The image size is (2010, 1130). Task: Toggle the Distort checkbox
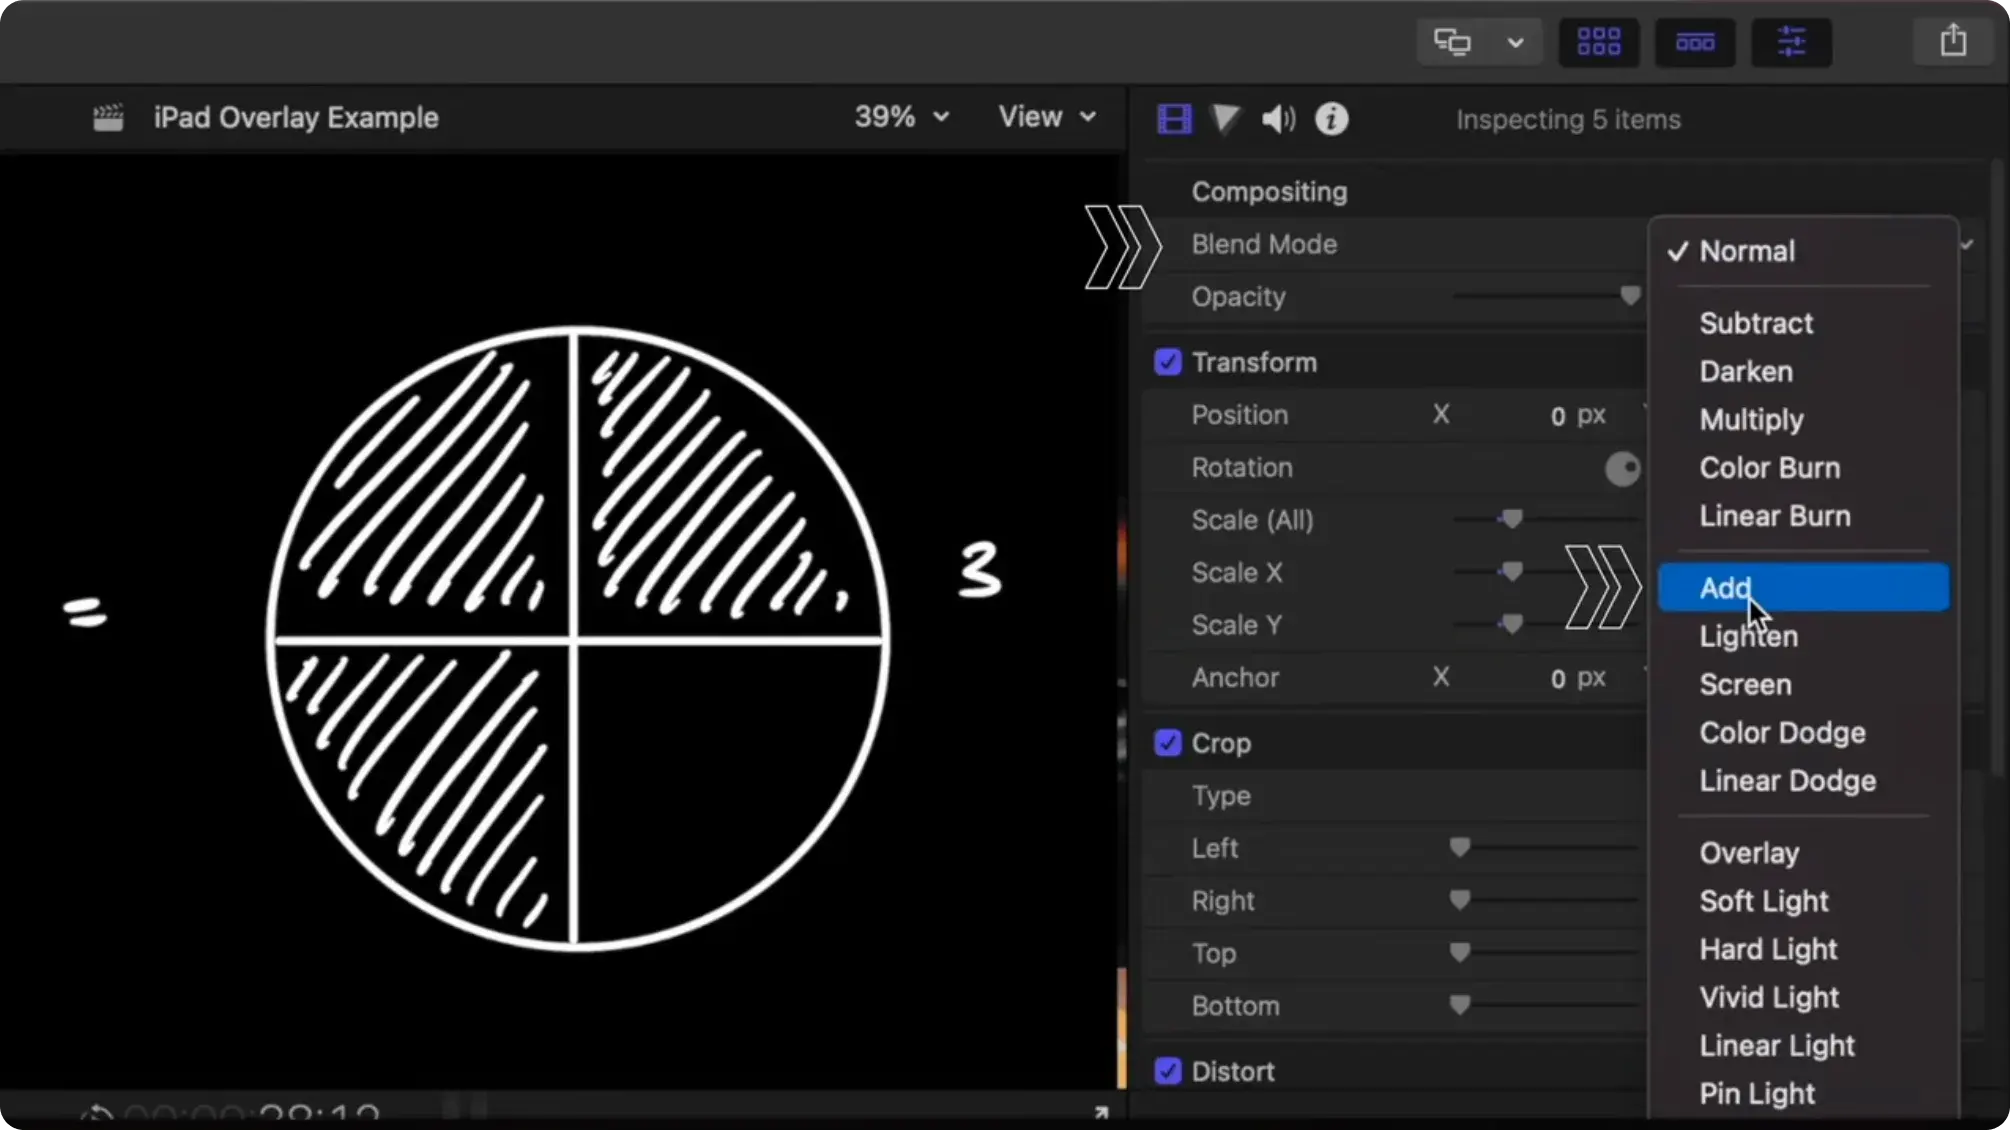(1168, 1071)
